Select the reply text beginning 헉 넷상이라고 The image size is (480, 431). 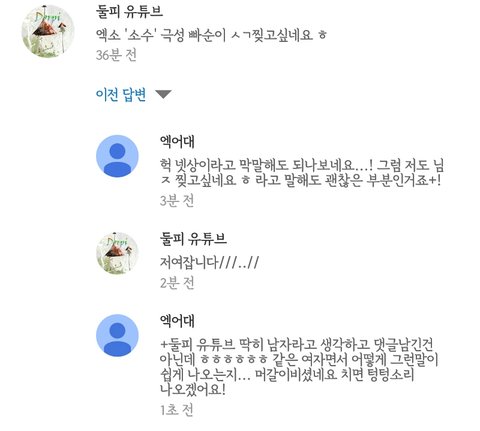302,173
